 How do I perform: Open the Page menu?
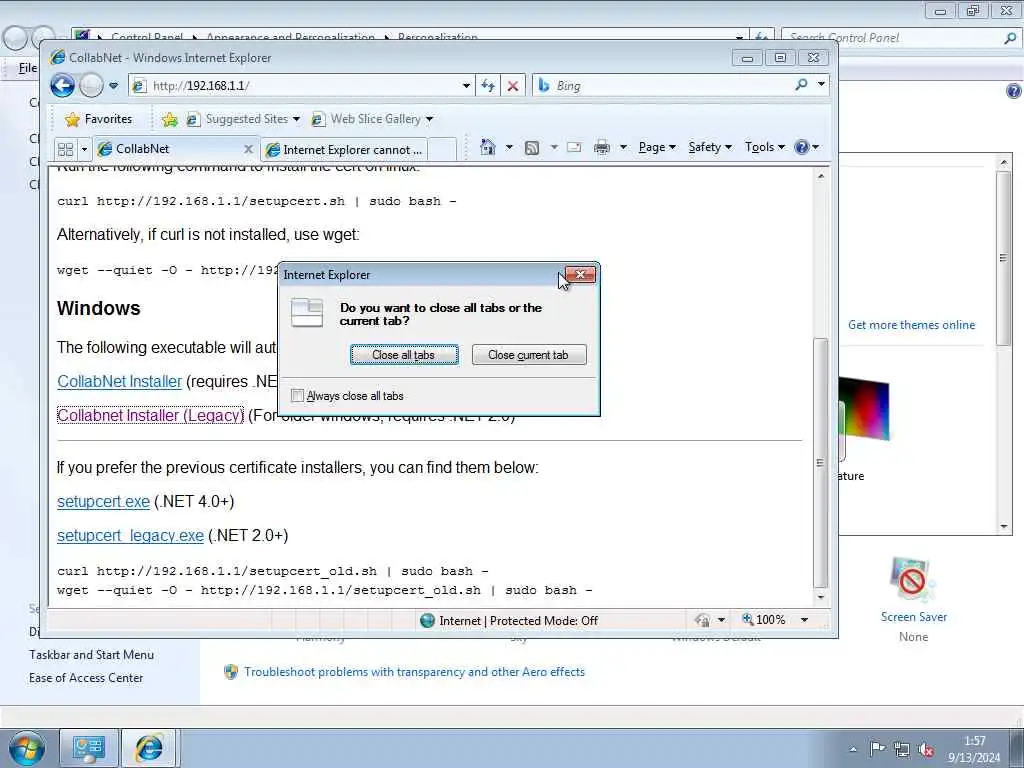pos(656,147)
